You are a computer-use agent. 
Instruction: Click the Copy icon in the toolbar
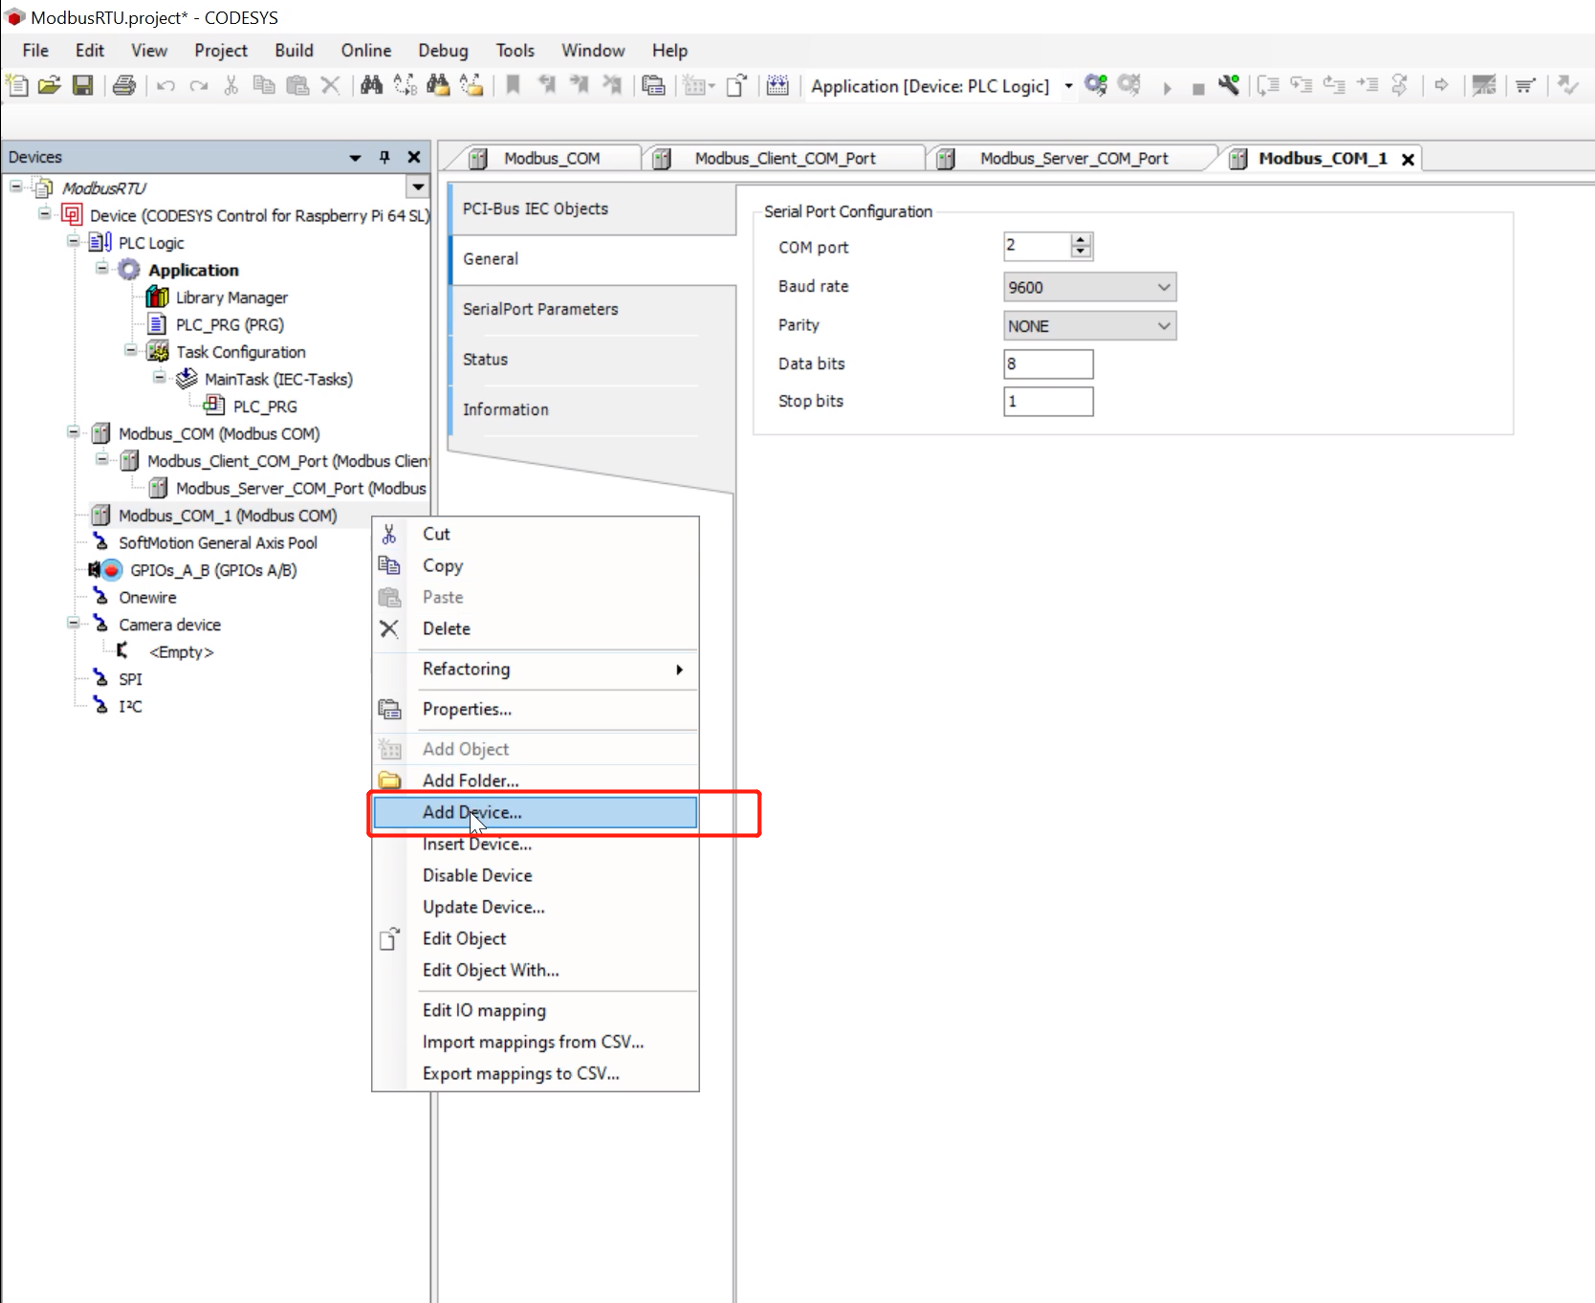click(x=264, y=86)
